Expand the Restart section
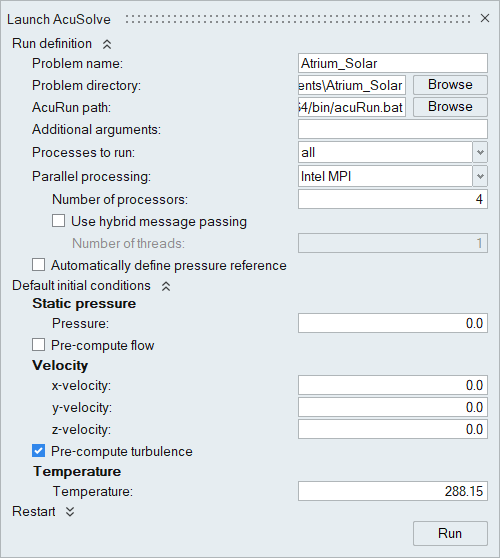Image resolution: width=500 pixels, height=558 pixels. tap(70, 512)
